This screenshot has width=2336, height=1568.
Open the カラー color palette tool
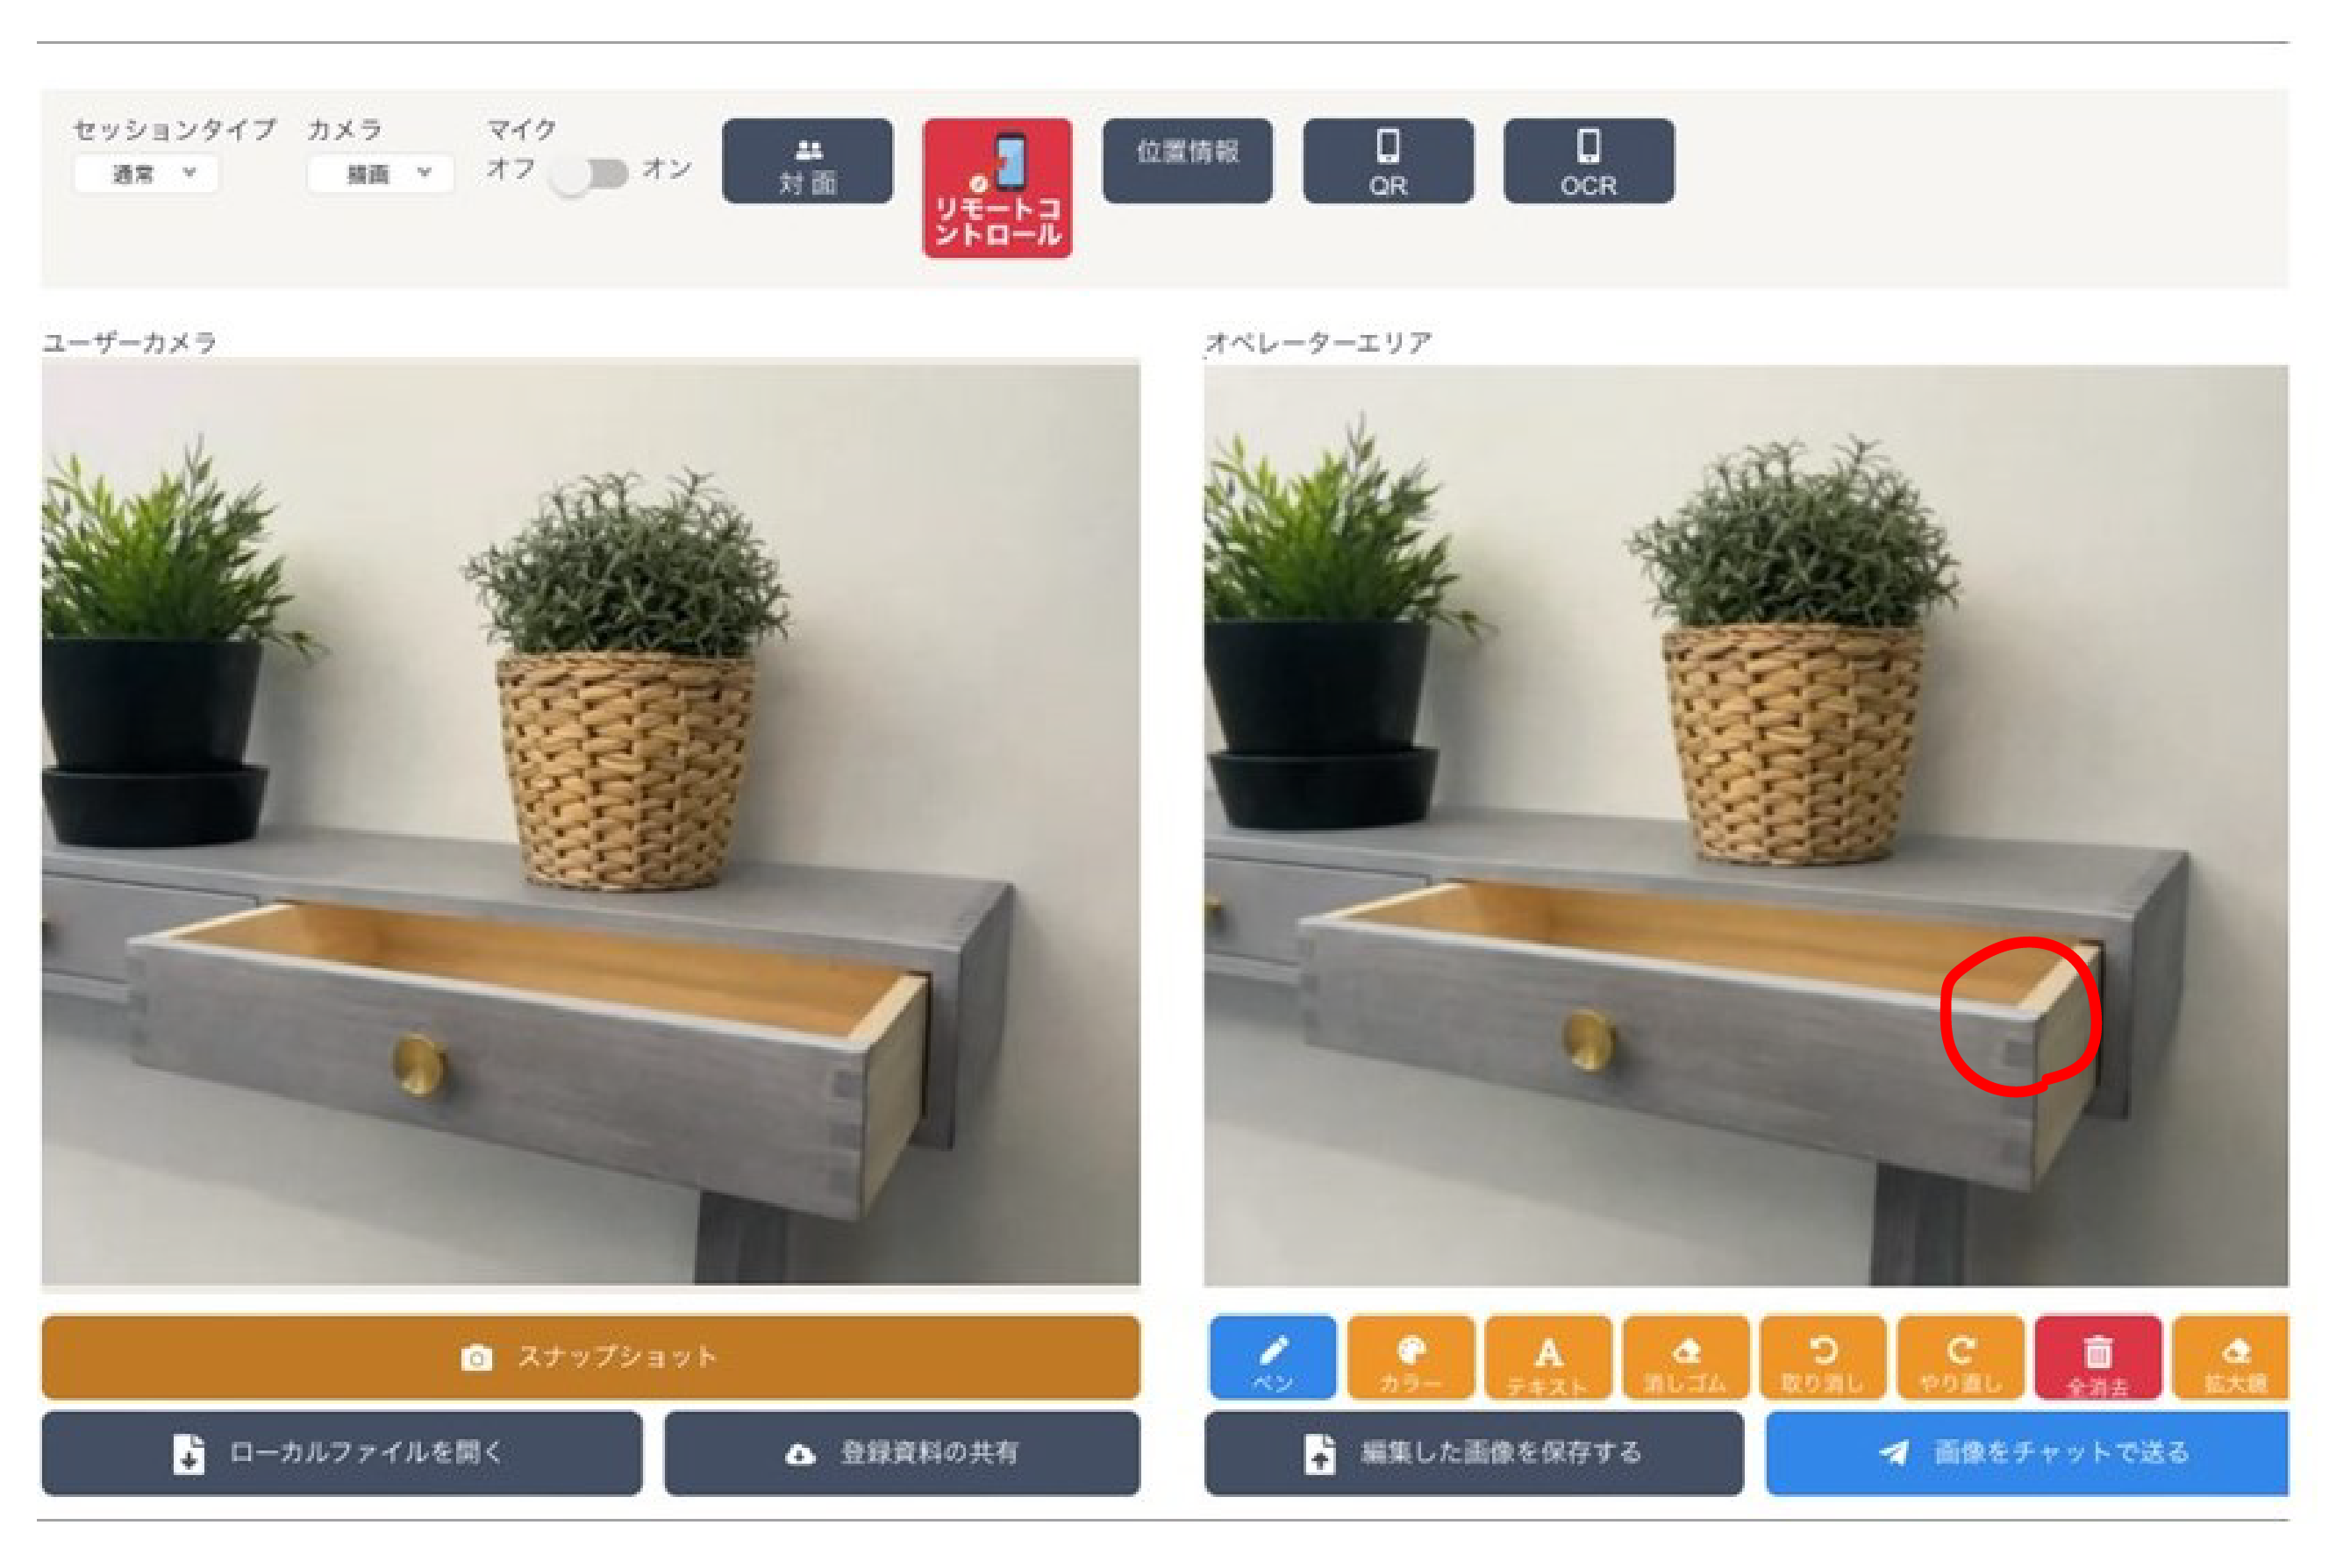1410,1357
